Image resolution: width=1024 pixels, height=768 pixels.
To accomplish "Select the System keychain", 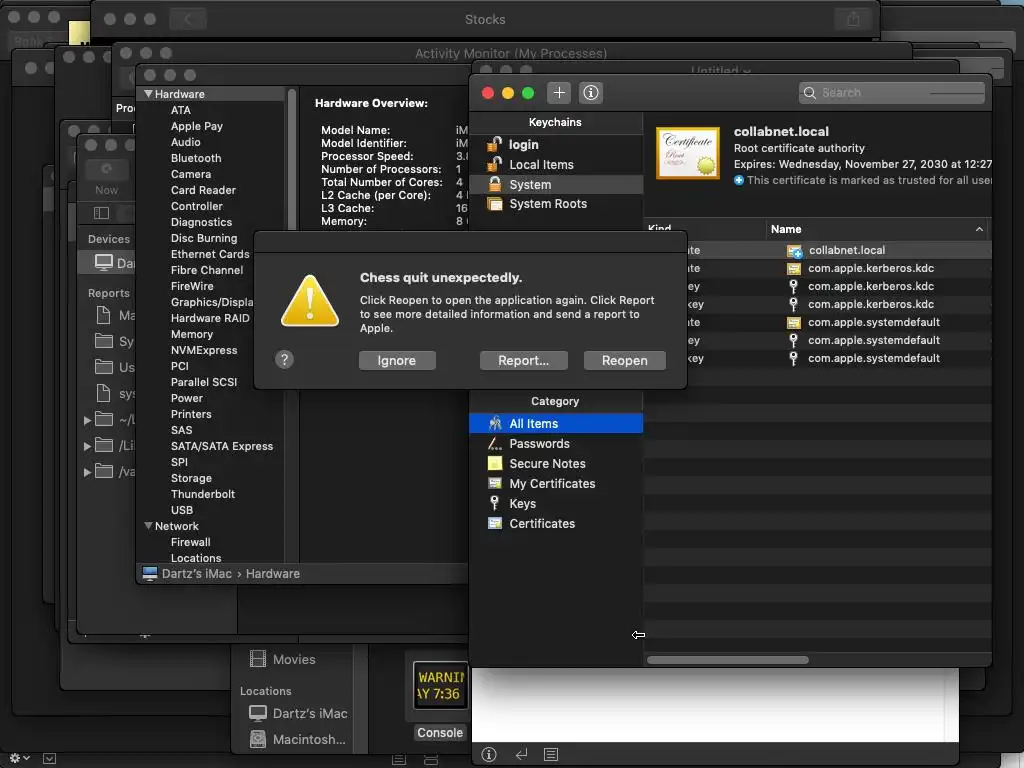I will click(556, 185).
